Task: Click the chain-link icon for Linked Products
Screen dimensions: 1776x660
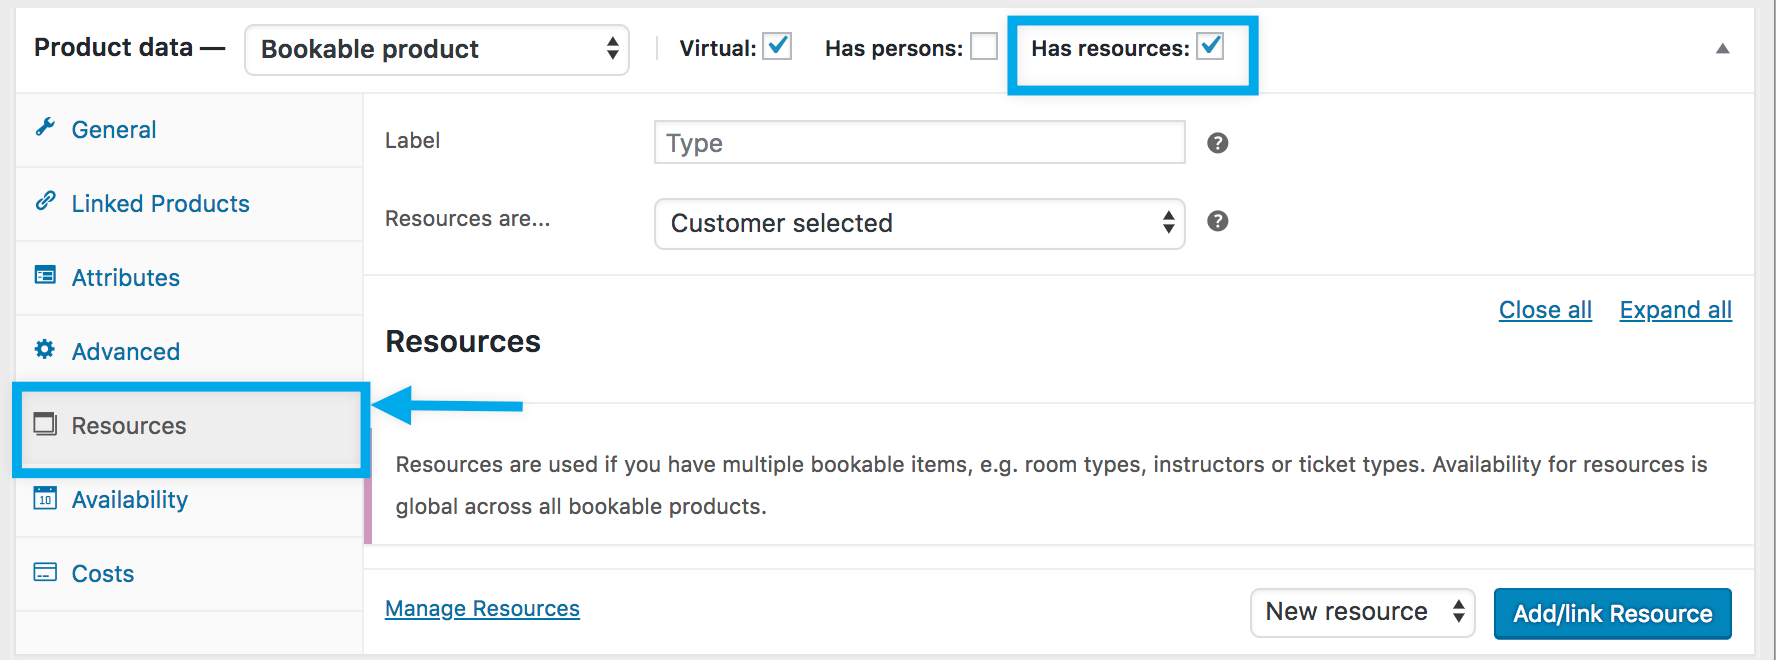Action: click(46, 203)
